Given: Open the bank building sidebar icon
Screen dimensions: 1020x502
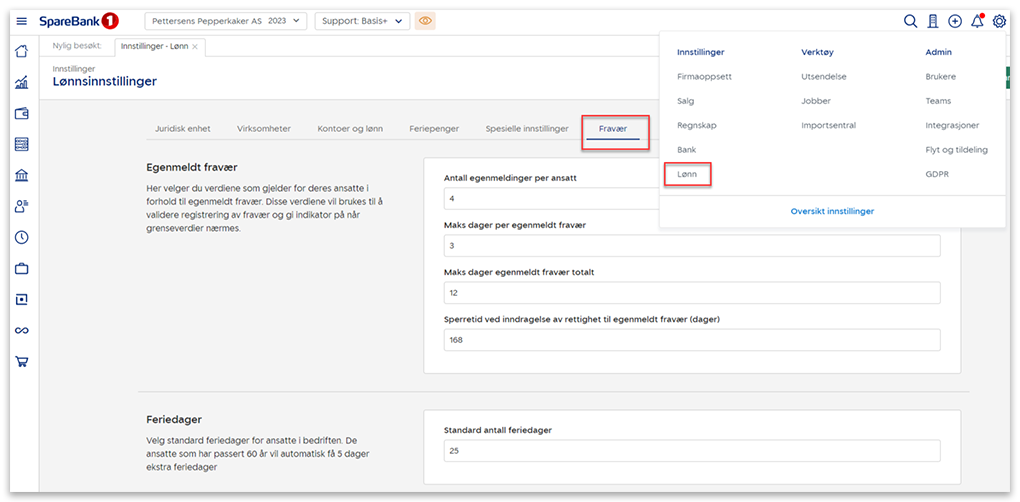Looking at the screenshot, I should tap(21, 176).
